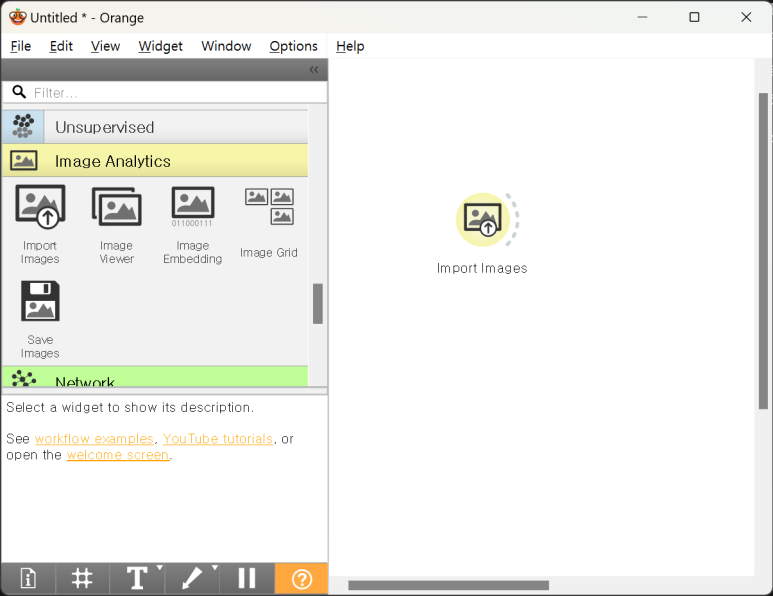Click the toolbox vertical scrollbar
Screen dimensions: 773x596
(x=318, y=304)
